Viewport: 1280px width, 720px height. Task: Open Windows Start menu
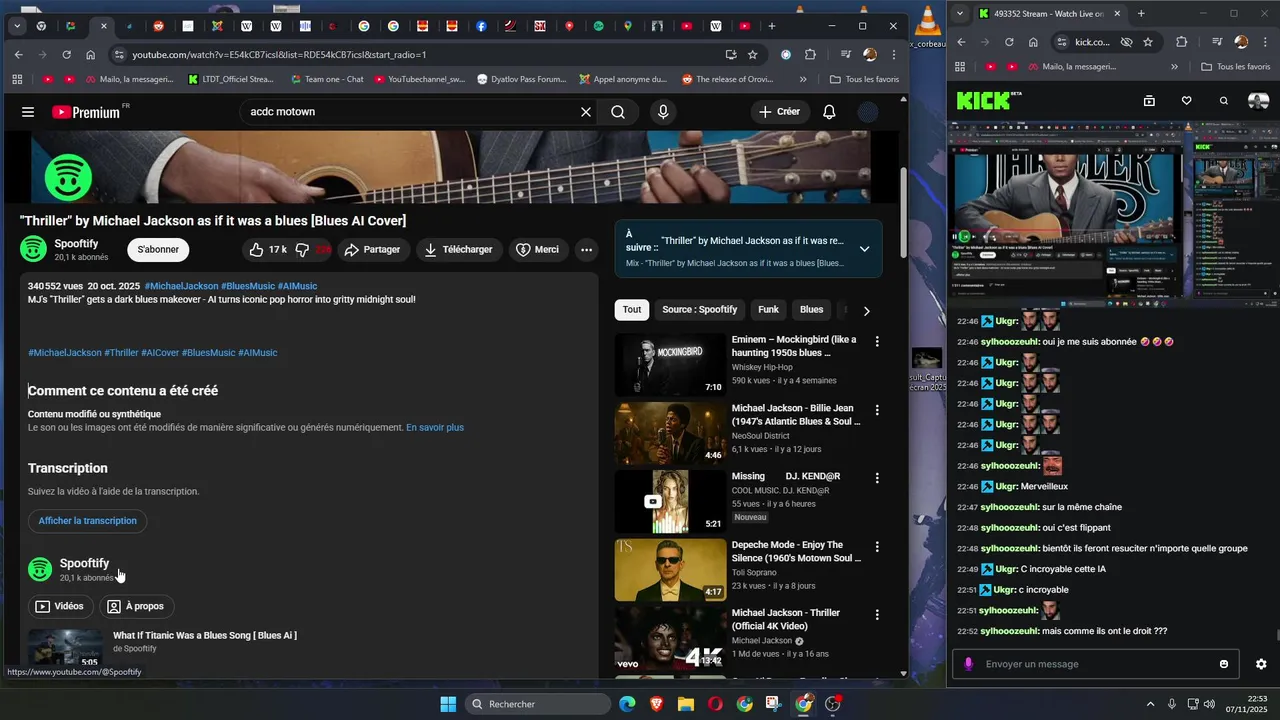[x=448, y=704]
